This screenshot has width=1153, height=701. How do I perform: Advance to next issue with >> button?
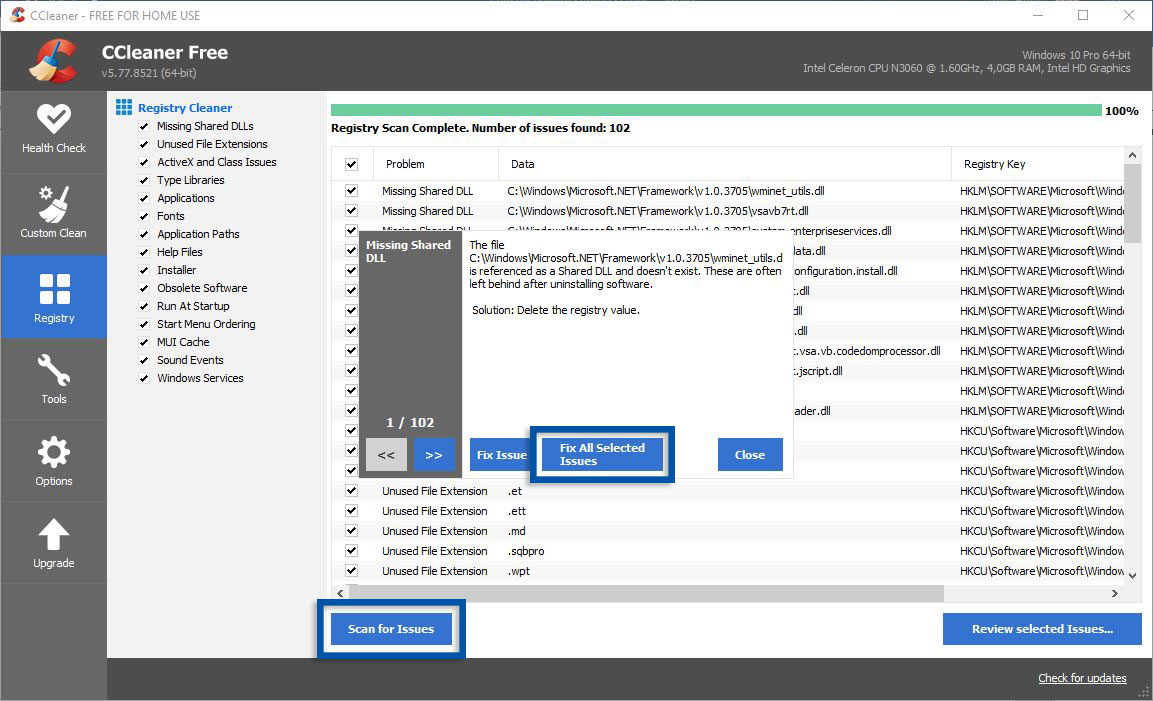tap(433, 454)
